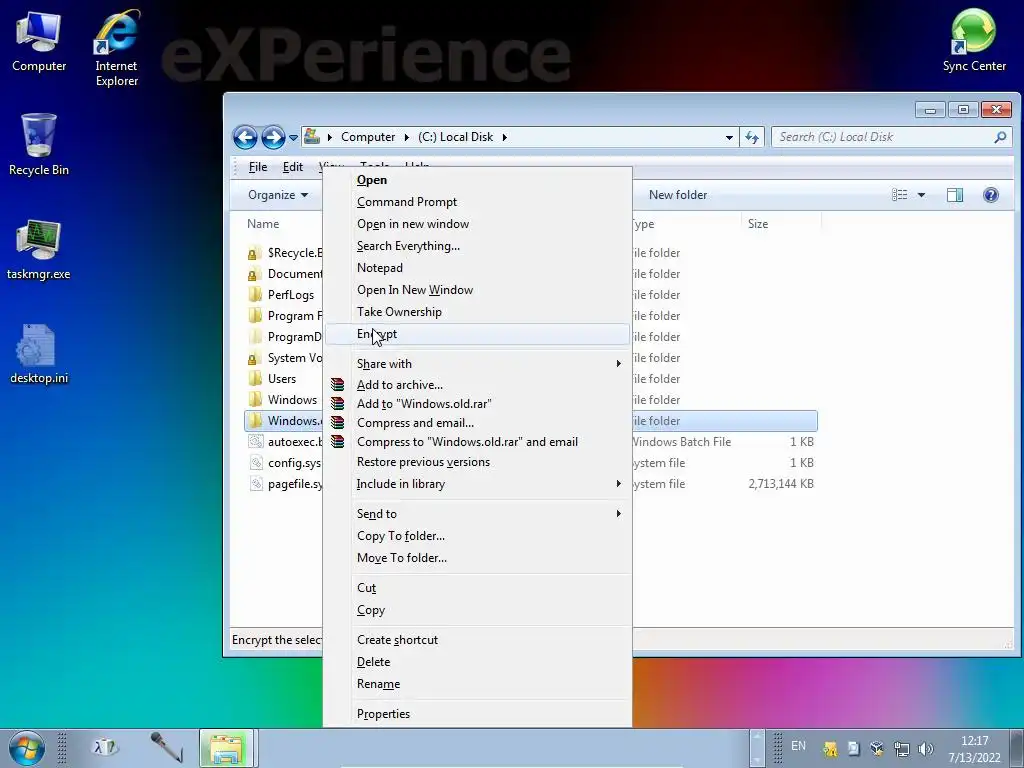Choose Create shortcut from context menu
Viewport: 1024px width, 768px height.
click(x=477, y=639)
